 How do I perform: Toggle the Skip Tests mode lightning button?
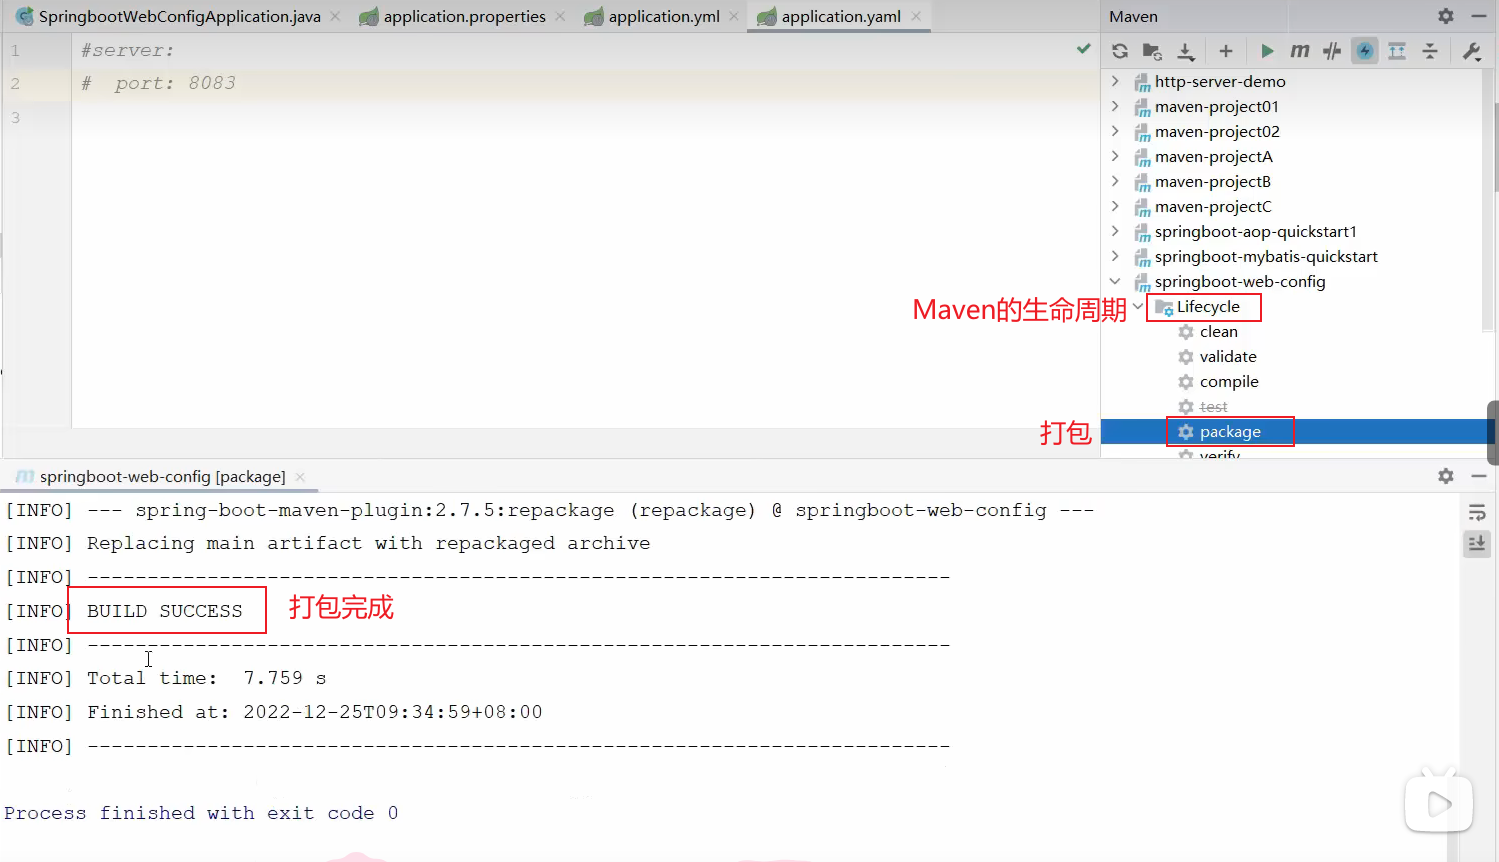(1364, 51)
